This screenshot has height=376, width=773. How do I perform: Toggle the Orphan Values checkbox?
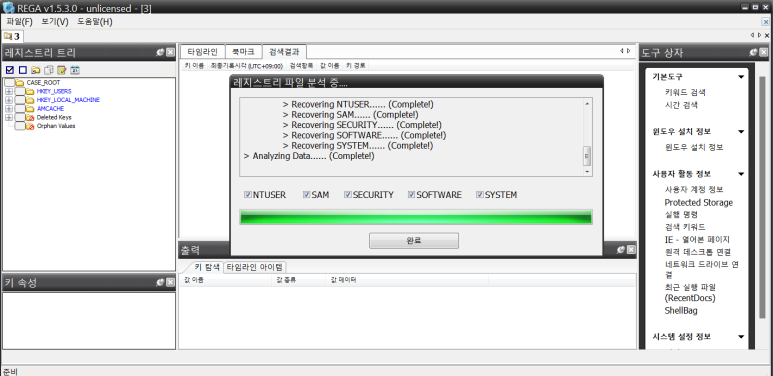coord(20,126)
